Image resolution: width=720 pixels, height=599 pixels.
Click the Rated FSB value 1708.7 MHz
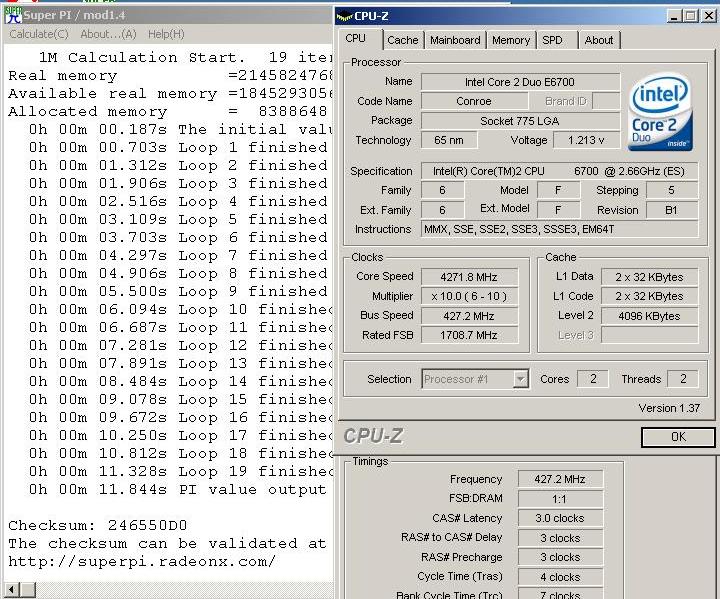(x=469, y=335)
